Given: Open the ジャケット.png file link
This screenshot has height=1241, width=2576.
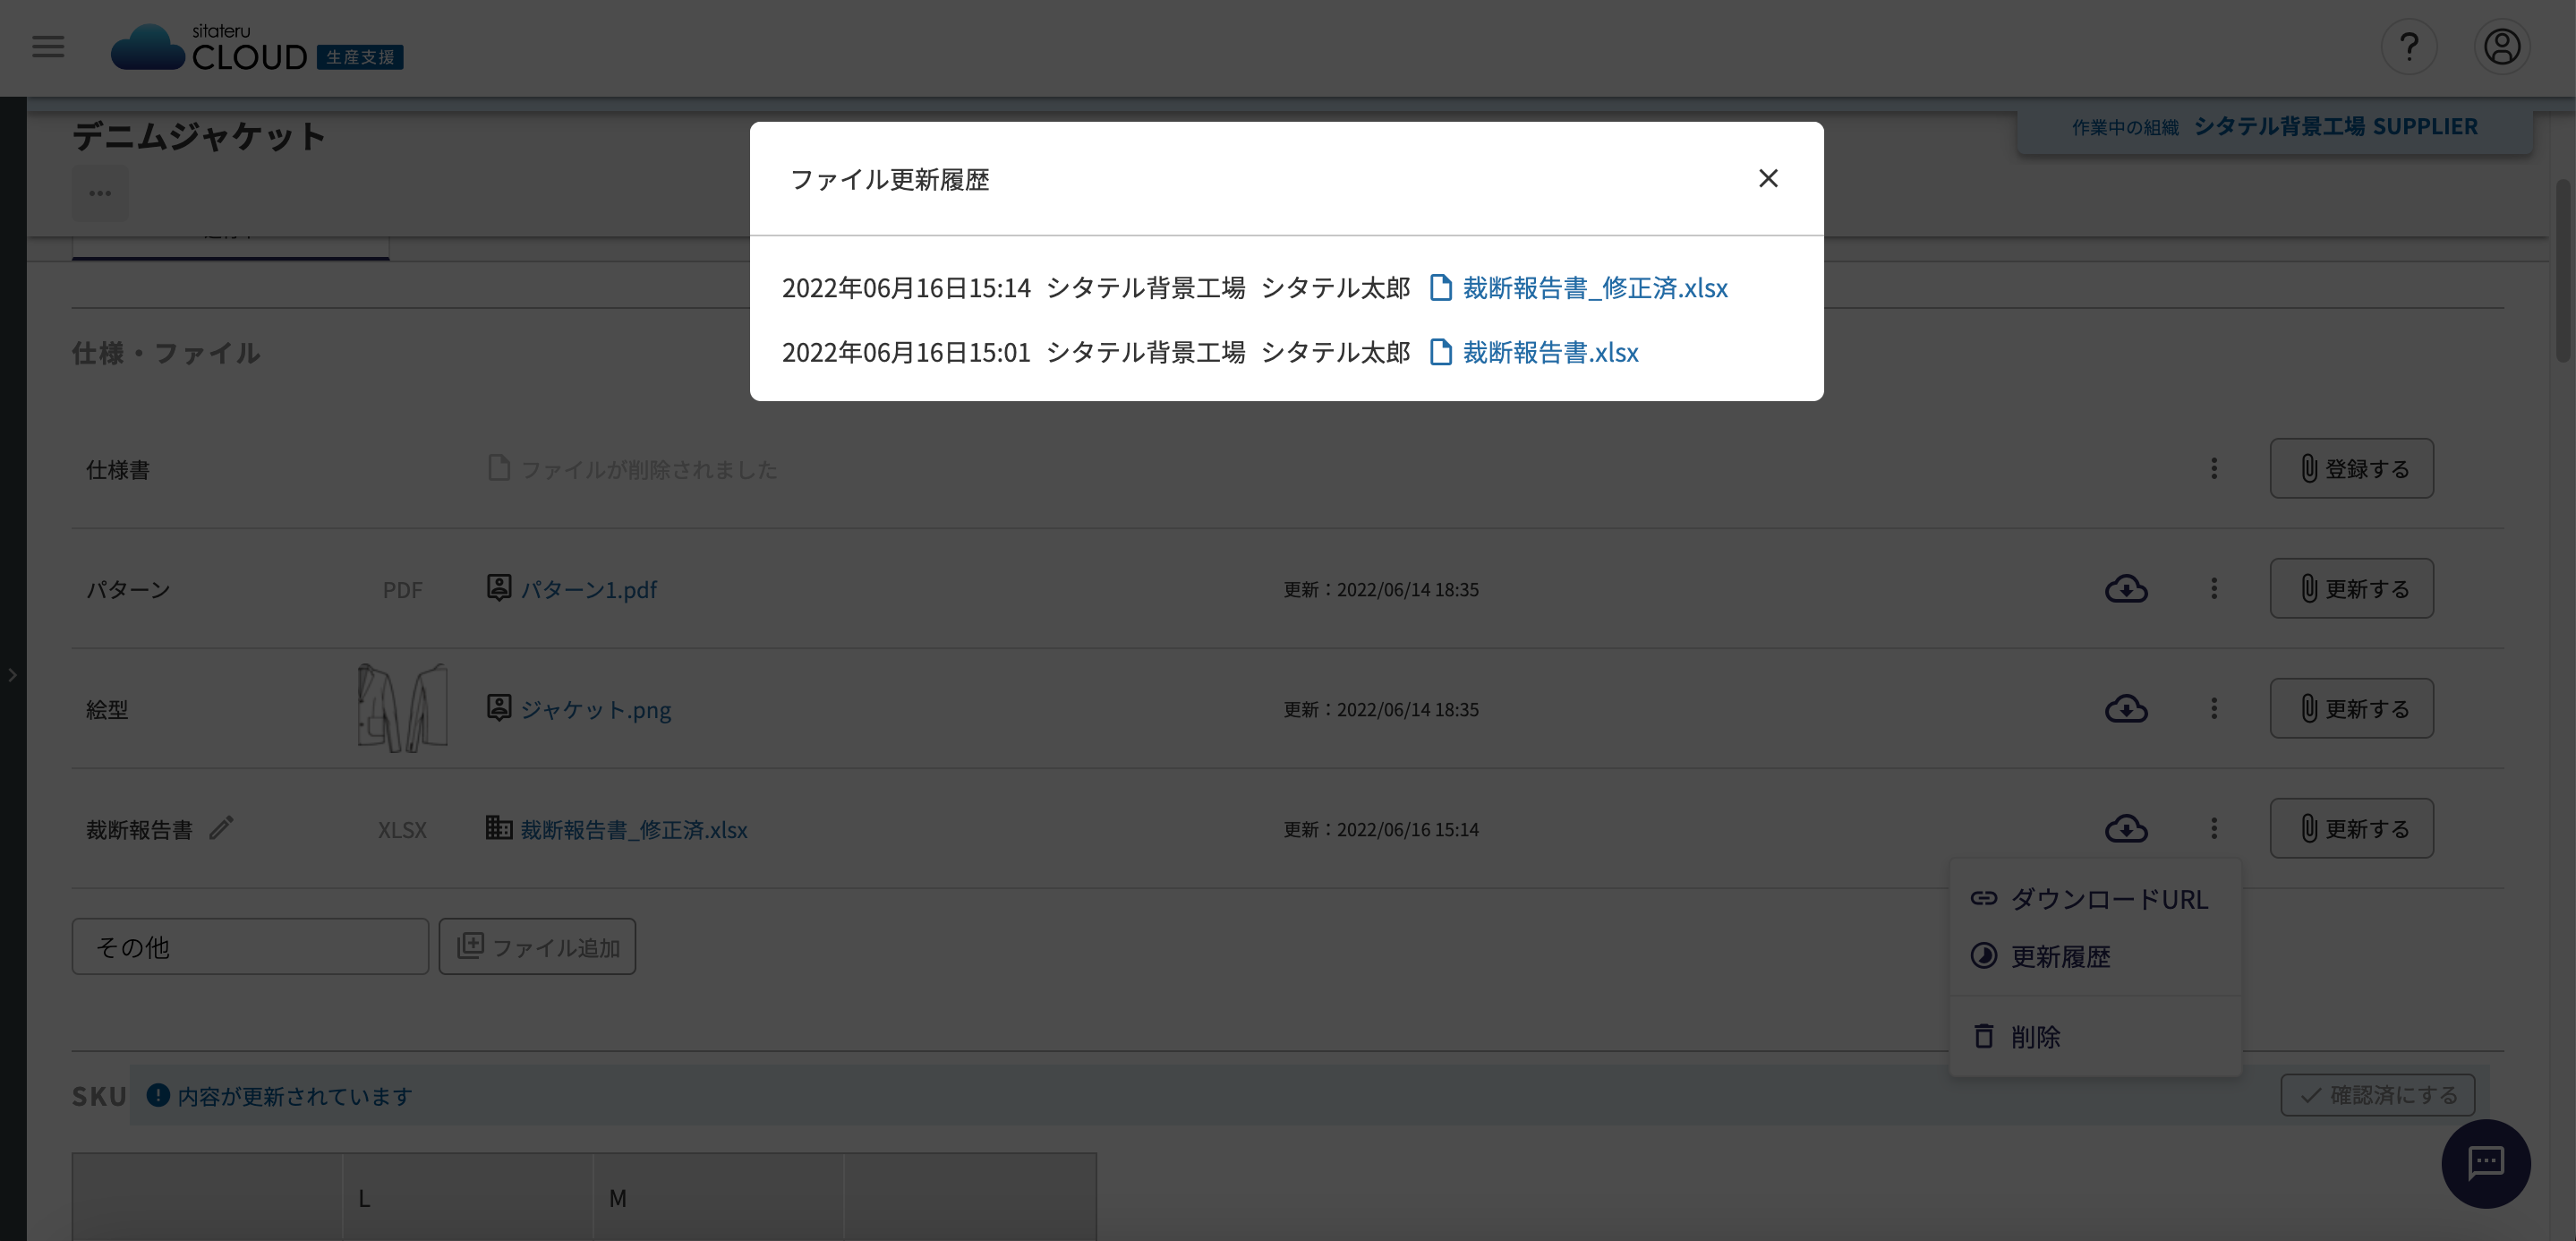Looking at the screenshot, I should (x=595, y=710).
